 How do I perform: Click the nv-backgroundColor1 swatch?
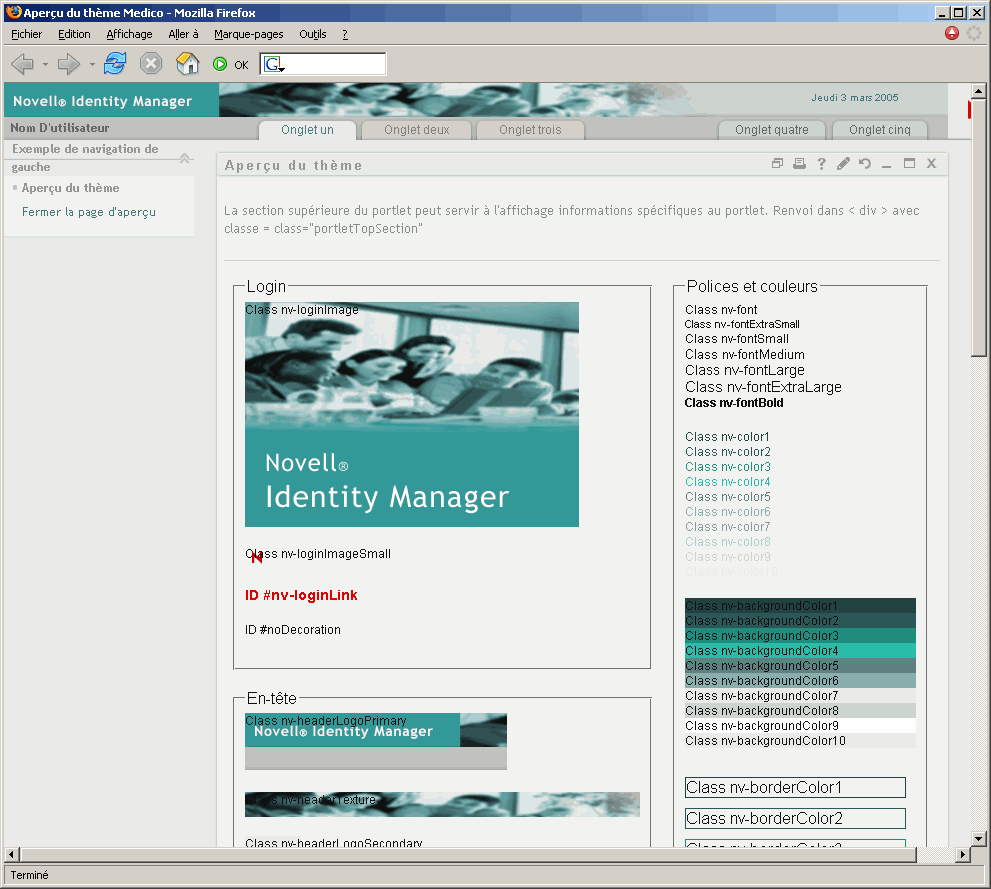click(800, 606)
